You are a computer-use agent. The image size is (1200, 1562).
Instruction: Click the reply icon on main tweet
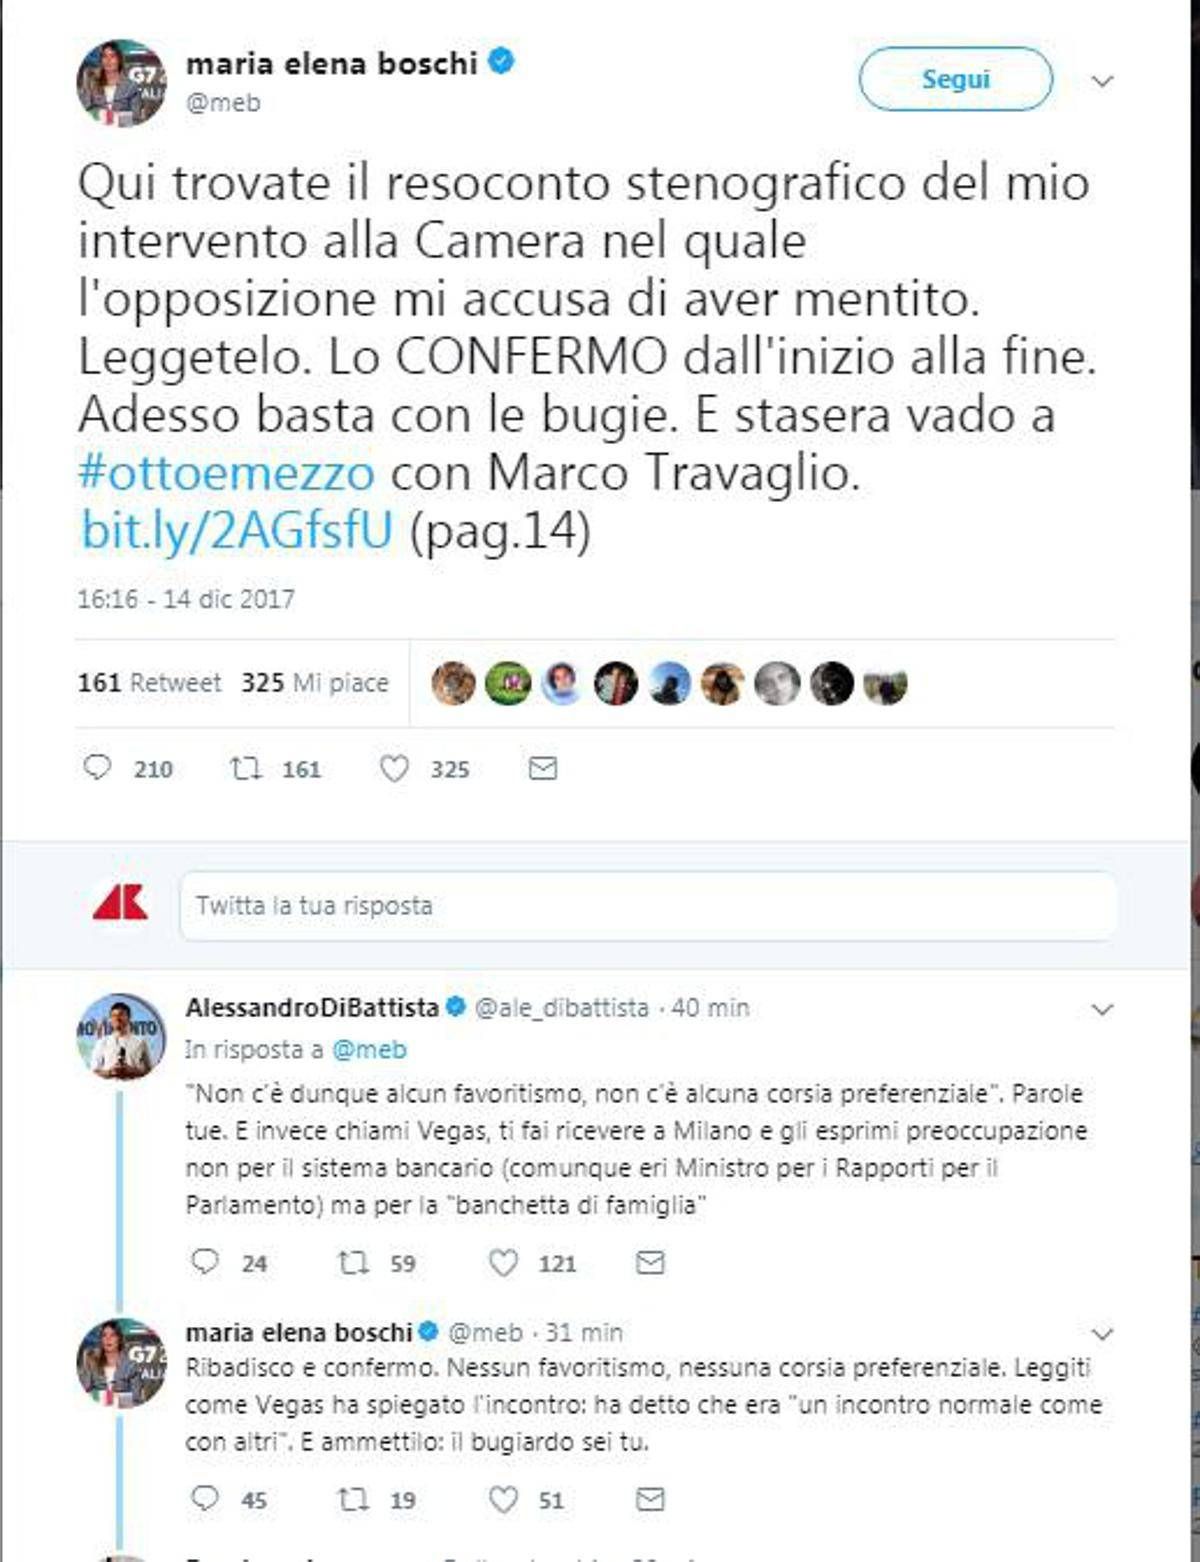[97, 768]
